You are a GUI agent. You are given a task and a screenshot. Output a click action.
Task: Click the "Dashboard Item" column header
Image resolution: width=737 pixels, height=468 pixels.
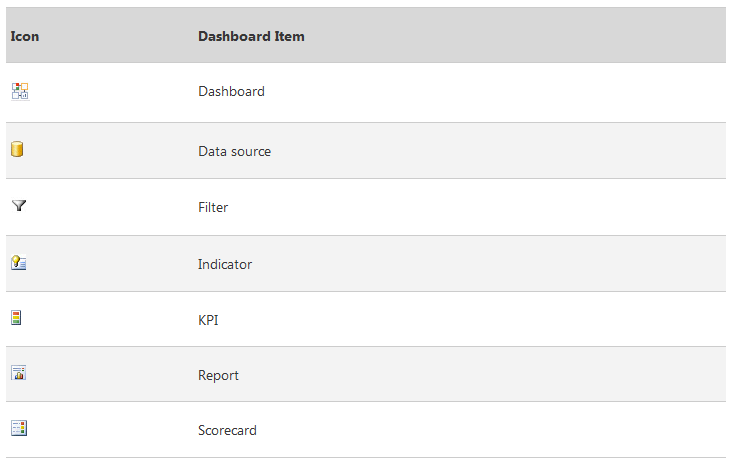click(x=251, y=36)
